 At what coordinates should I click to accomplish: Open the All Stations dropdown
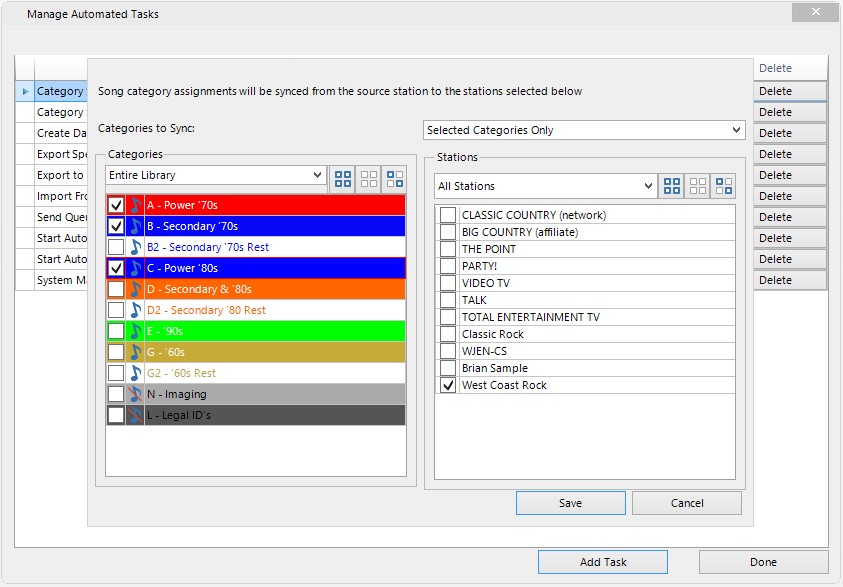click(545, 185)
